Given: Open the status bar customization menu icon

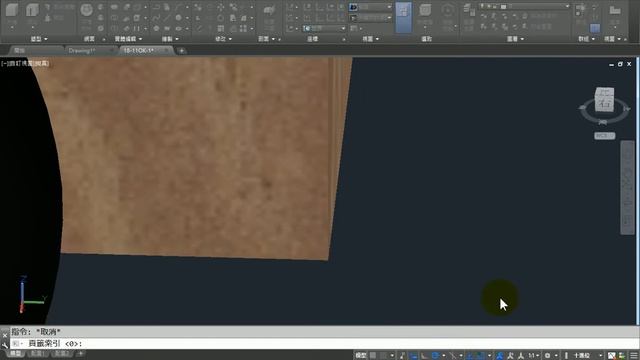Looking at the screenshot, I should [634, 356].
